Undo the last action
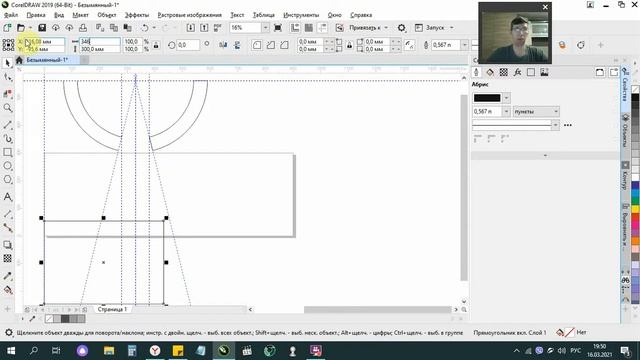 (144, 28)
